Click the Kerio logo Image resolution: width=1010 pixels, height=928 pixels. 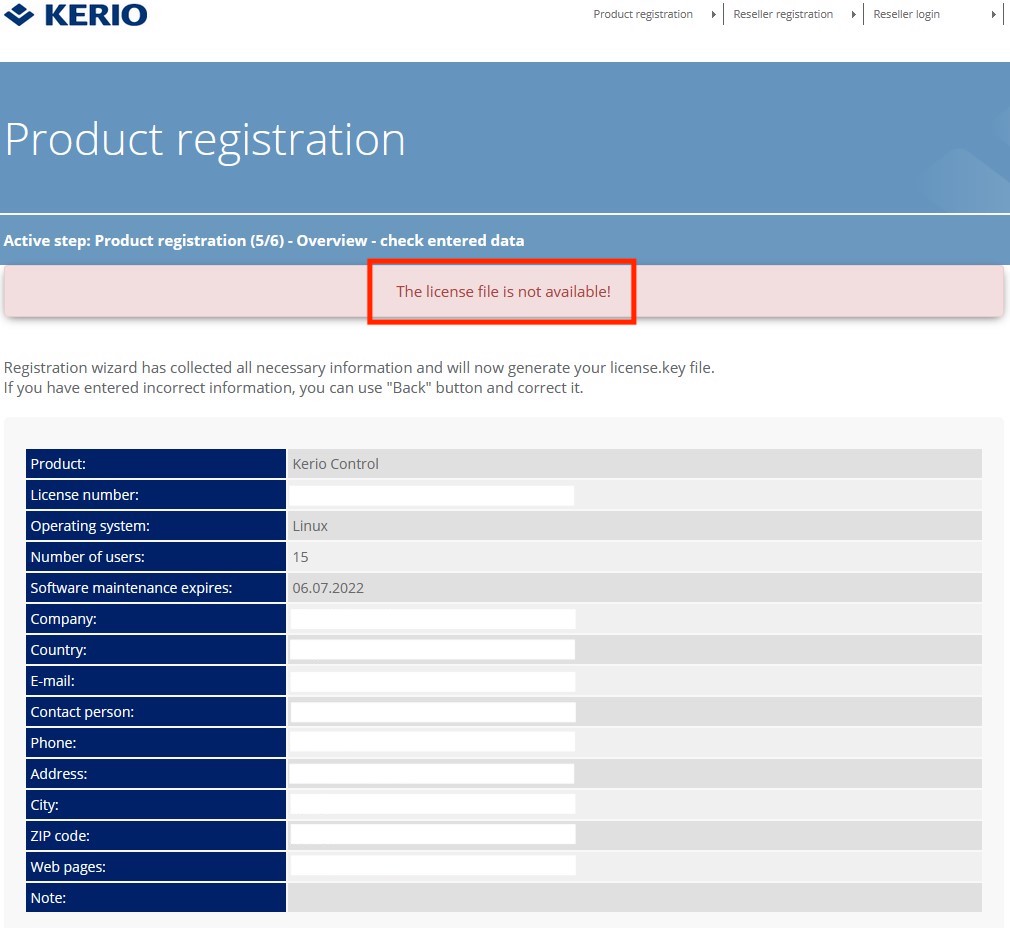[x=75, y=15]
